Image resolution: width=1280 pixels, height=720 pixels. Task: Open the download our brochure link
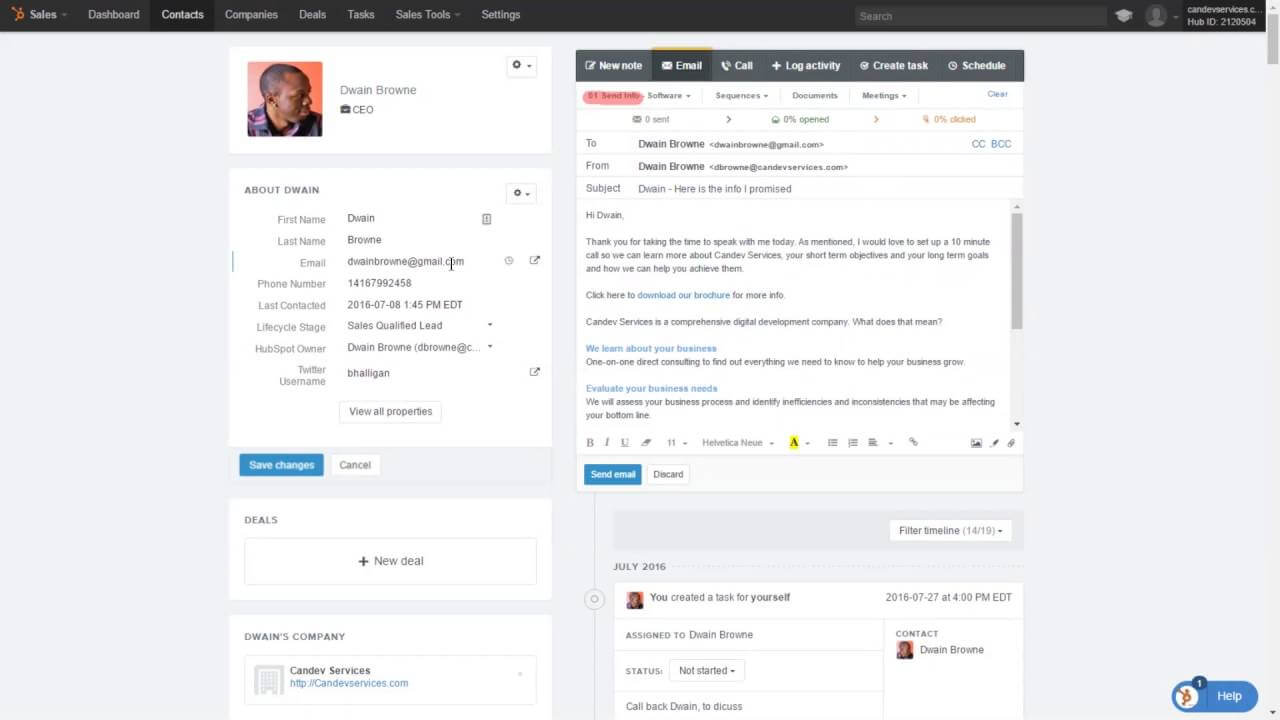click(683, 295)
